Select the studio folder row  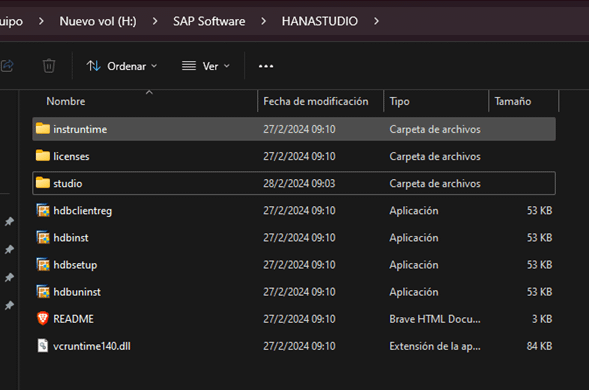[x=294, y=183]
